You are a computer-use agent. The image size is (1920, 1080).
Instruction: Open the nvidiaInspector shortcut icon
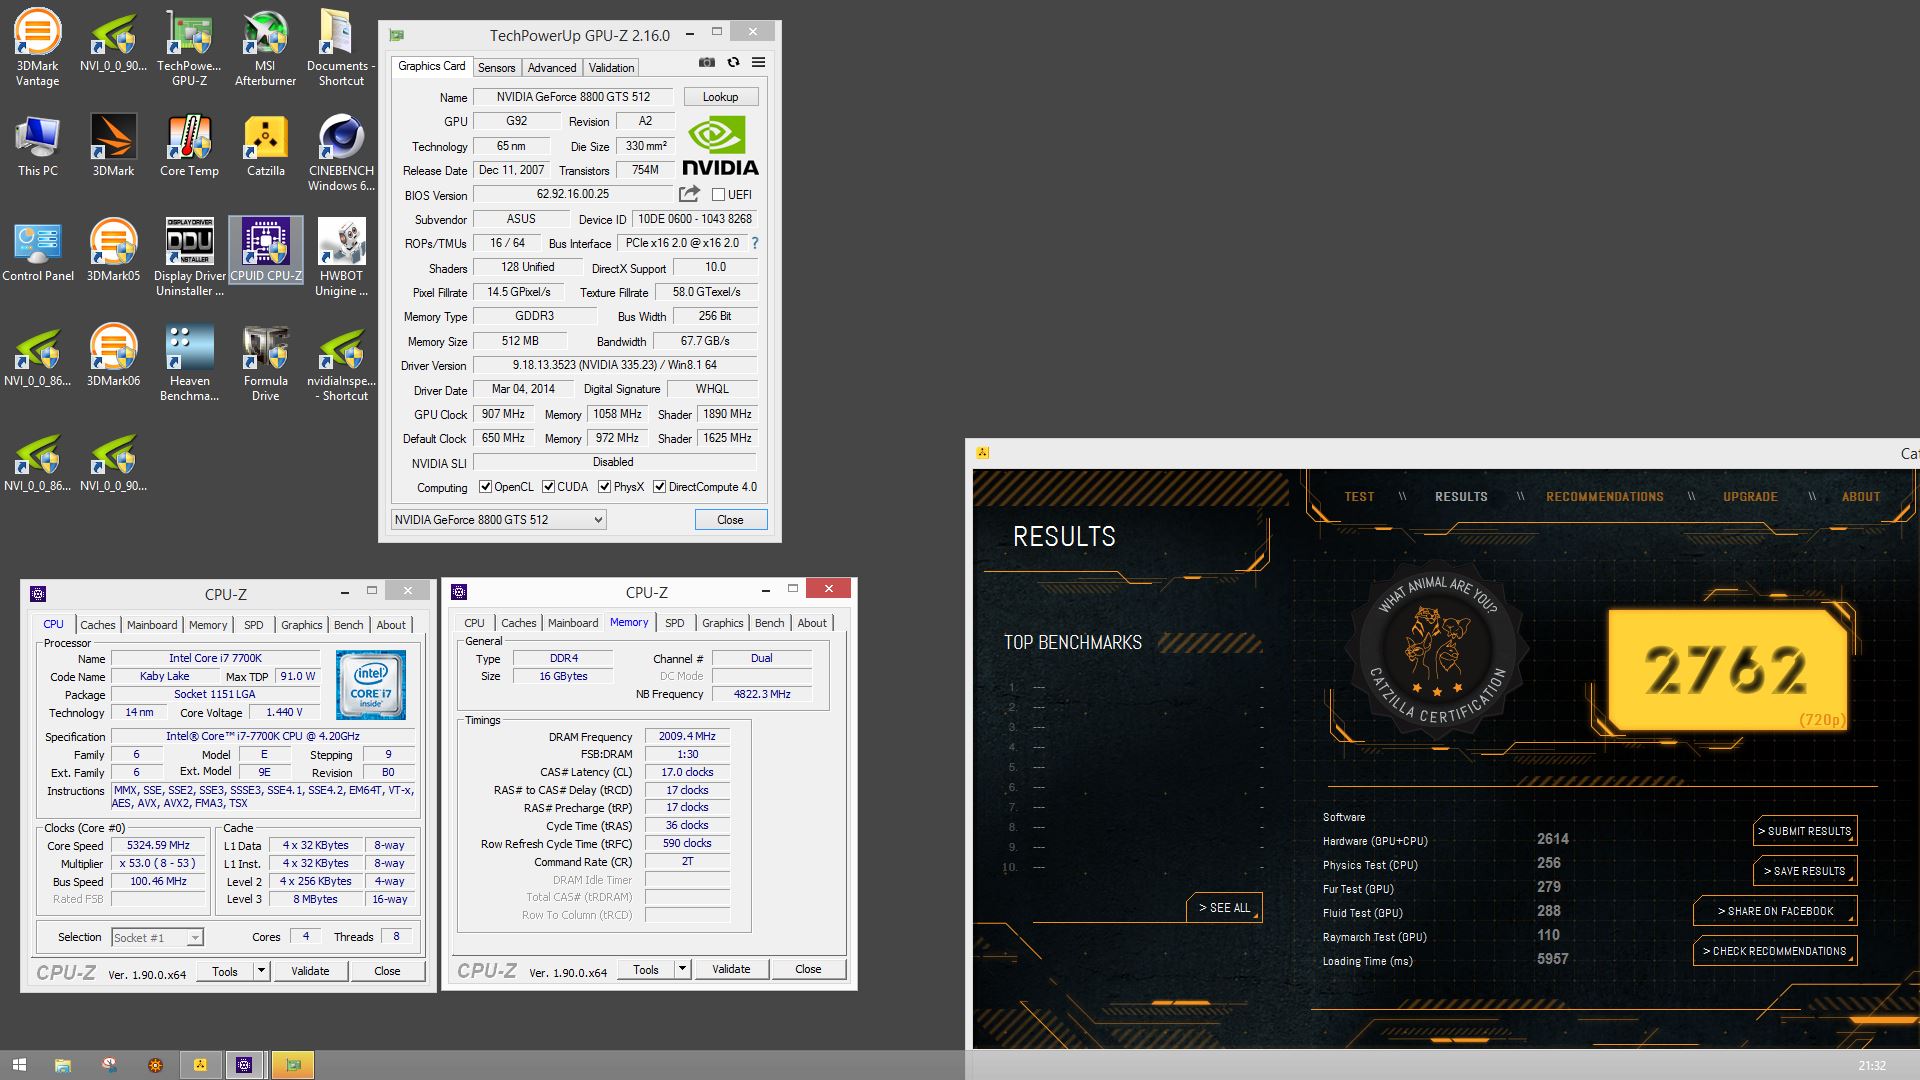coord(341,362)
